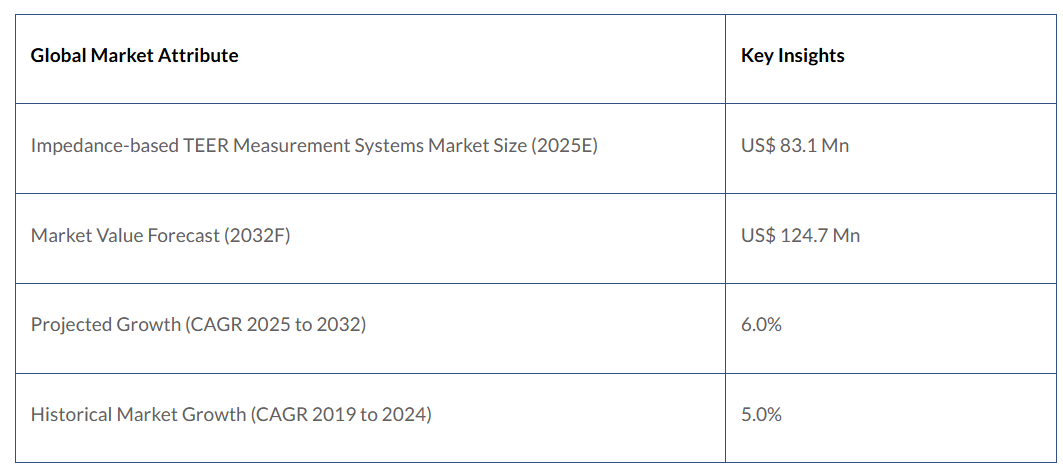This screenshot has width=1063, height=473.
Task: Click the Projected Growth row label
Action: (198, 325)
